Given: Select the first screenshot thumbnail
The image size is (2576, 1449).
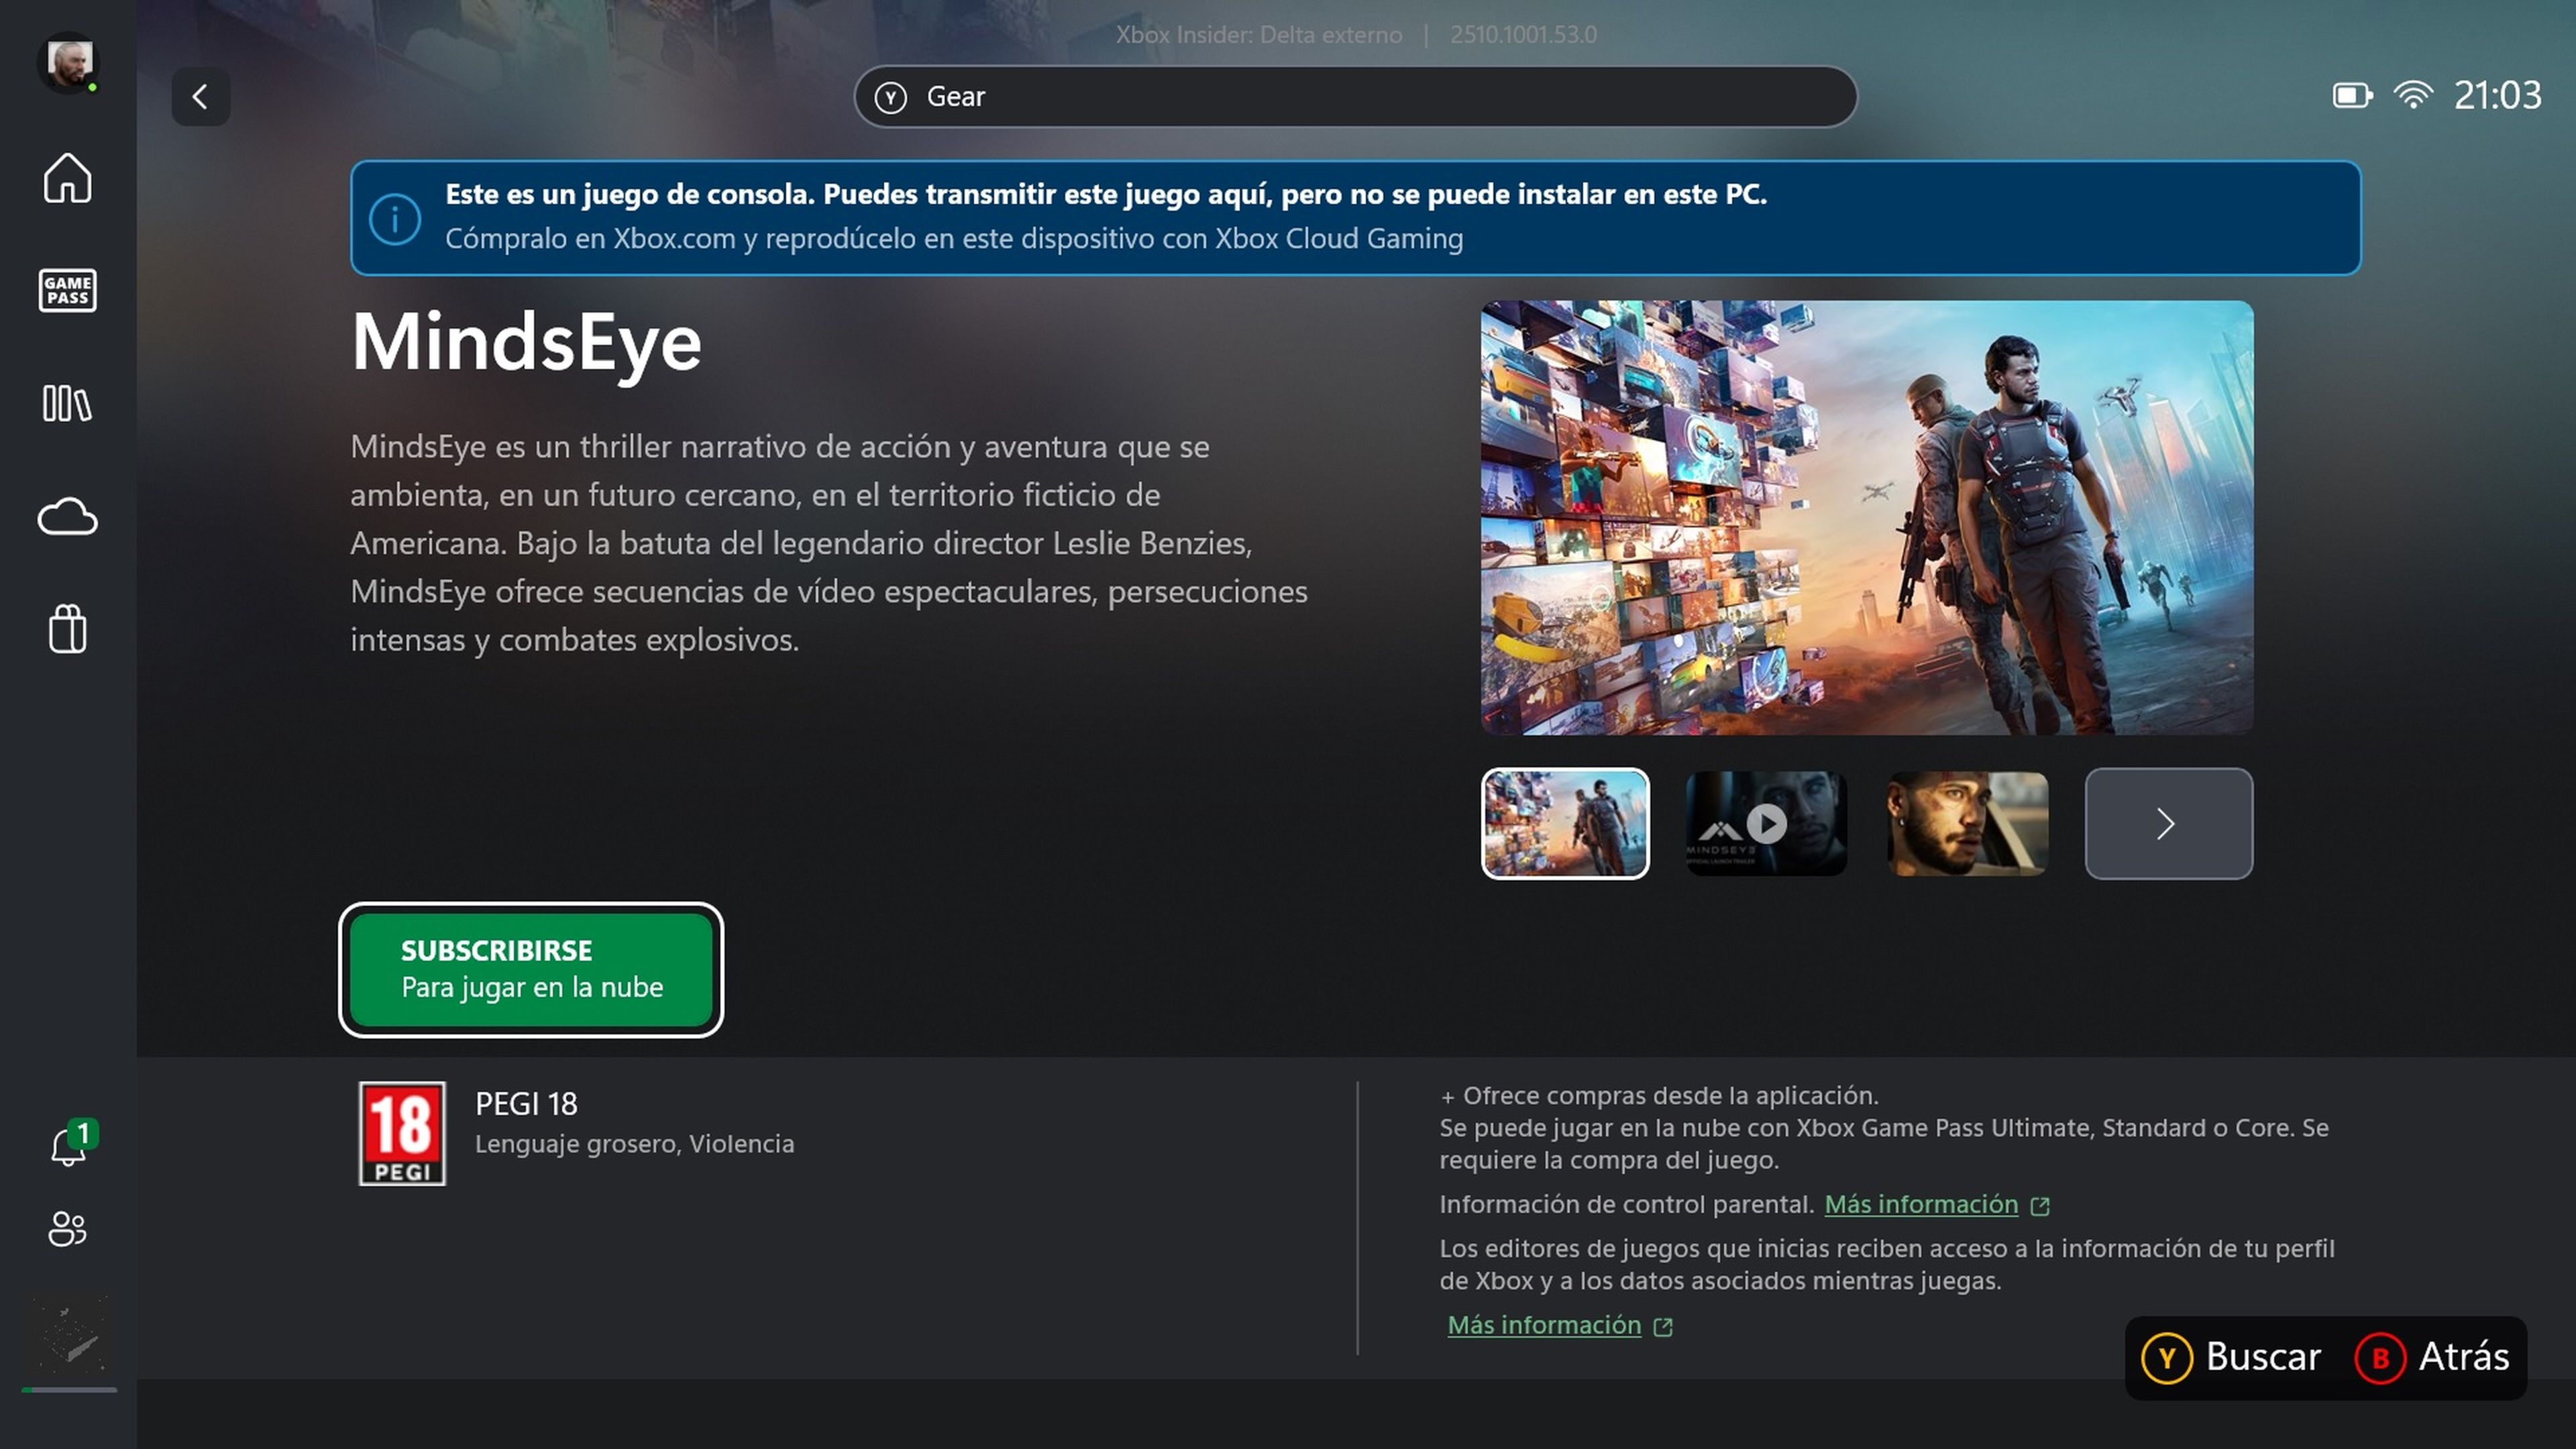Looking at the screenshot, I should click(x=1565, y=823).
